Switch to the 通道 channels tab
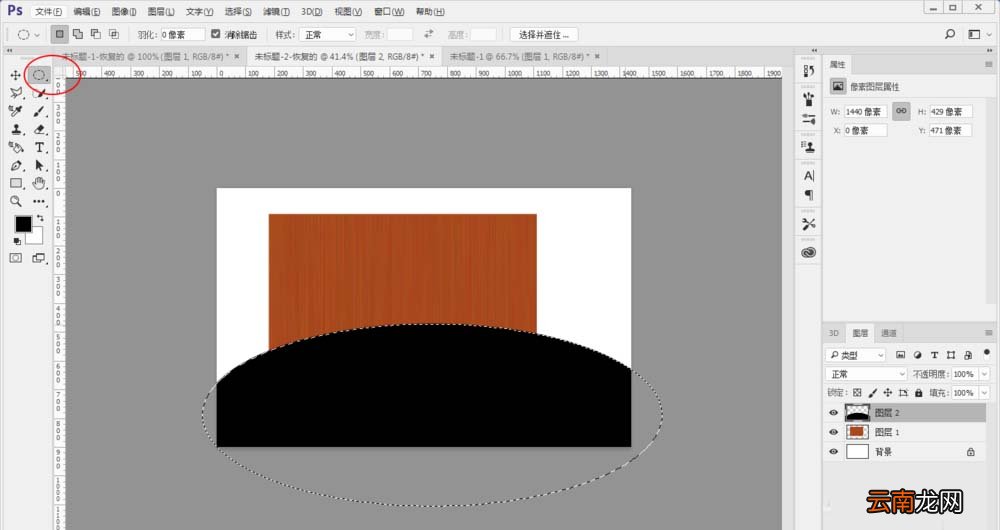Screen dimensions: 1000x530 (888, 333)
